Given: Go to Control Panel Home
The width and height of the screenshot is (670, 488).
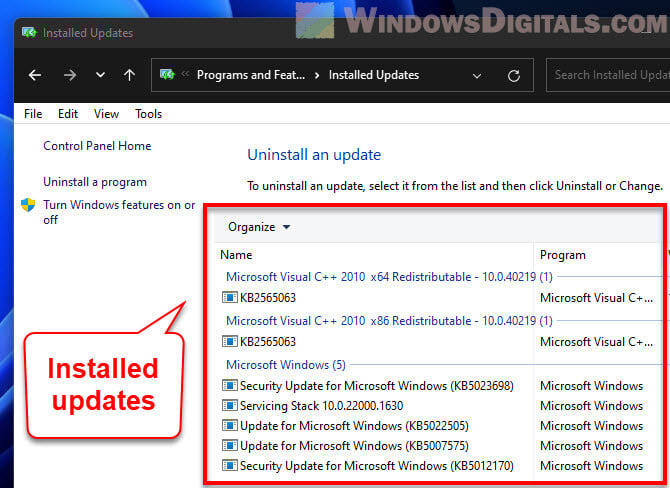Looking at the screenshot, I should pyautogui.click(x=97, y=146).
